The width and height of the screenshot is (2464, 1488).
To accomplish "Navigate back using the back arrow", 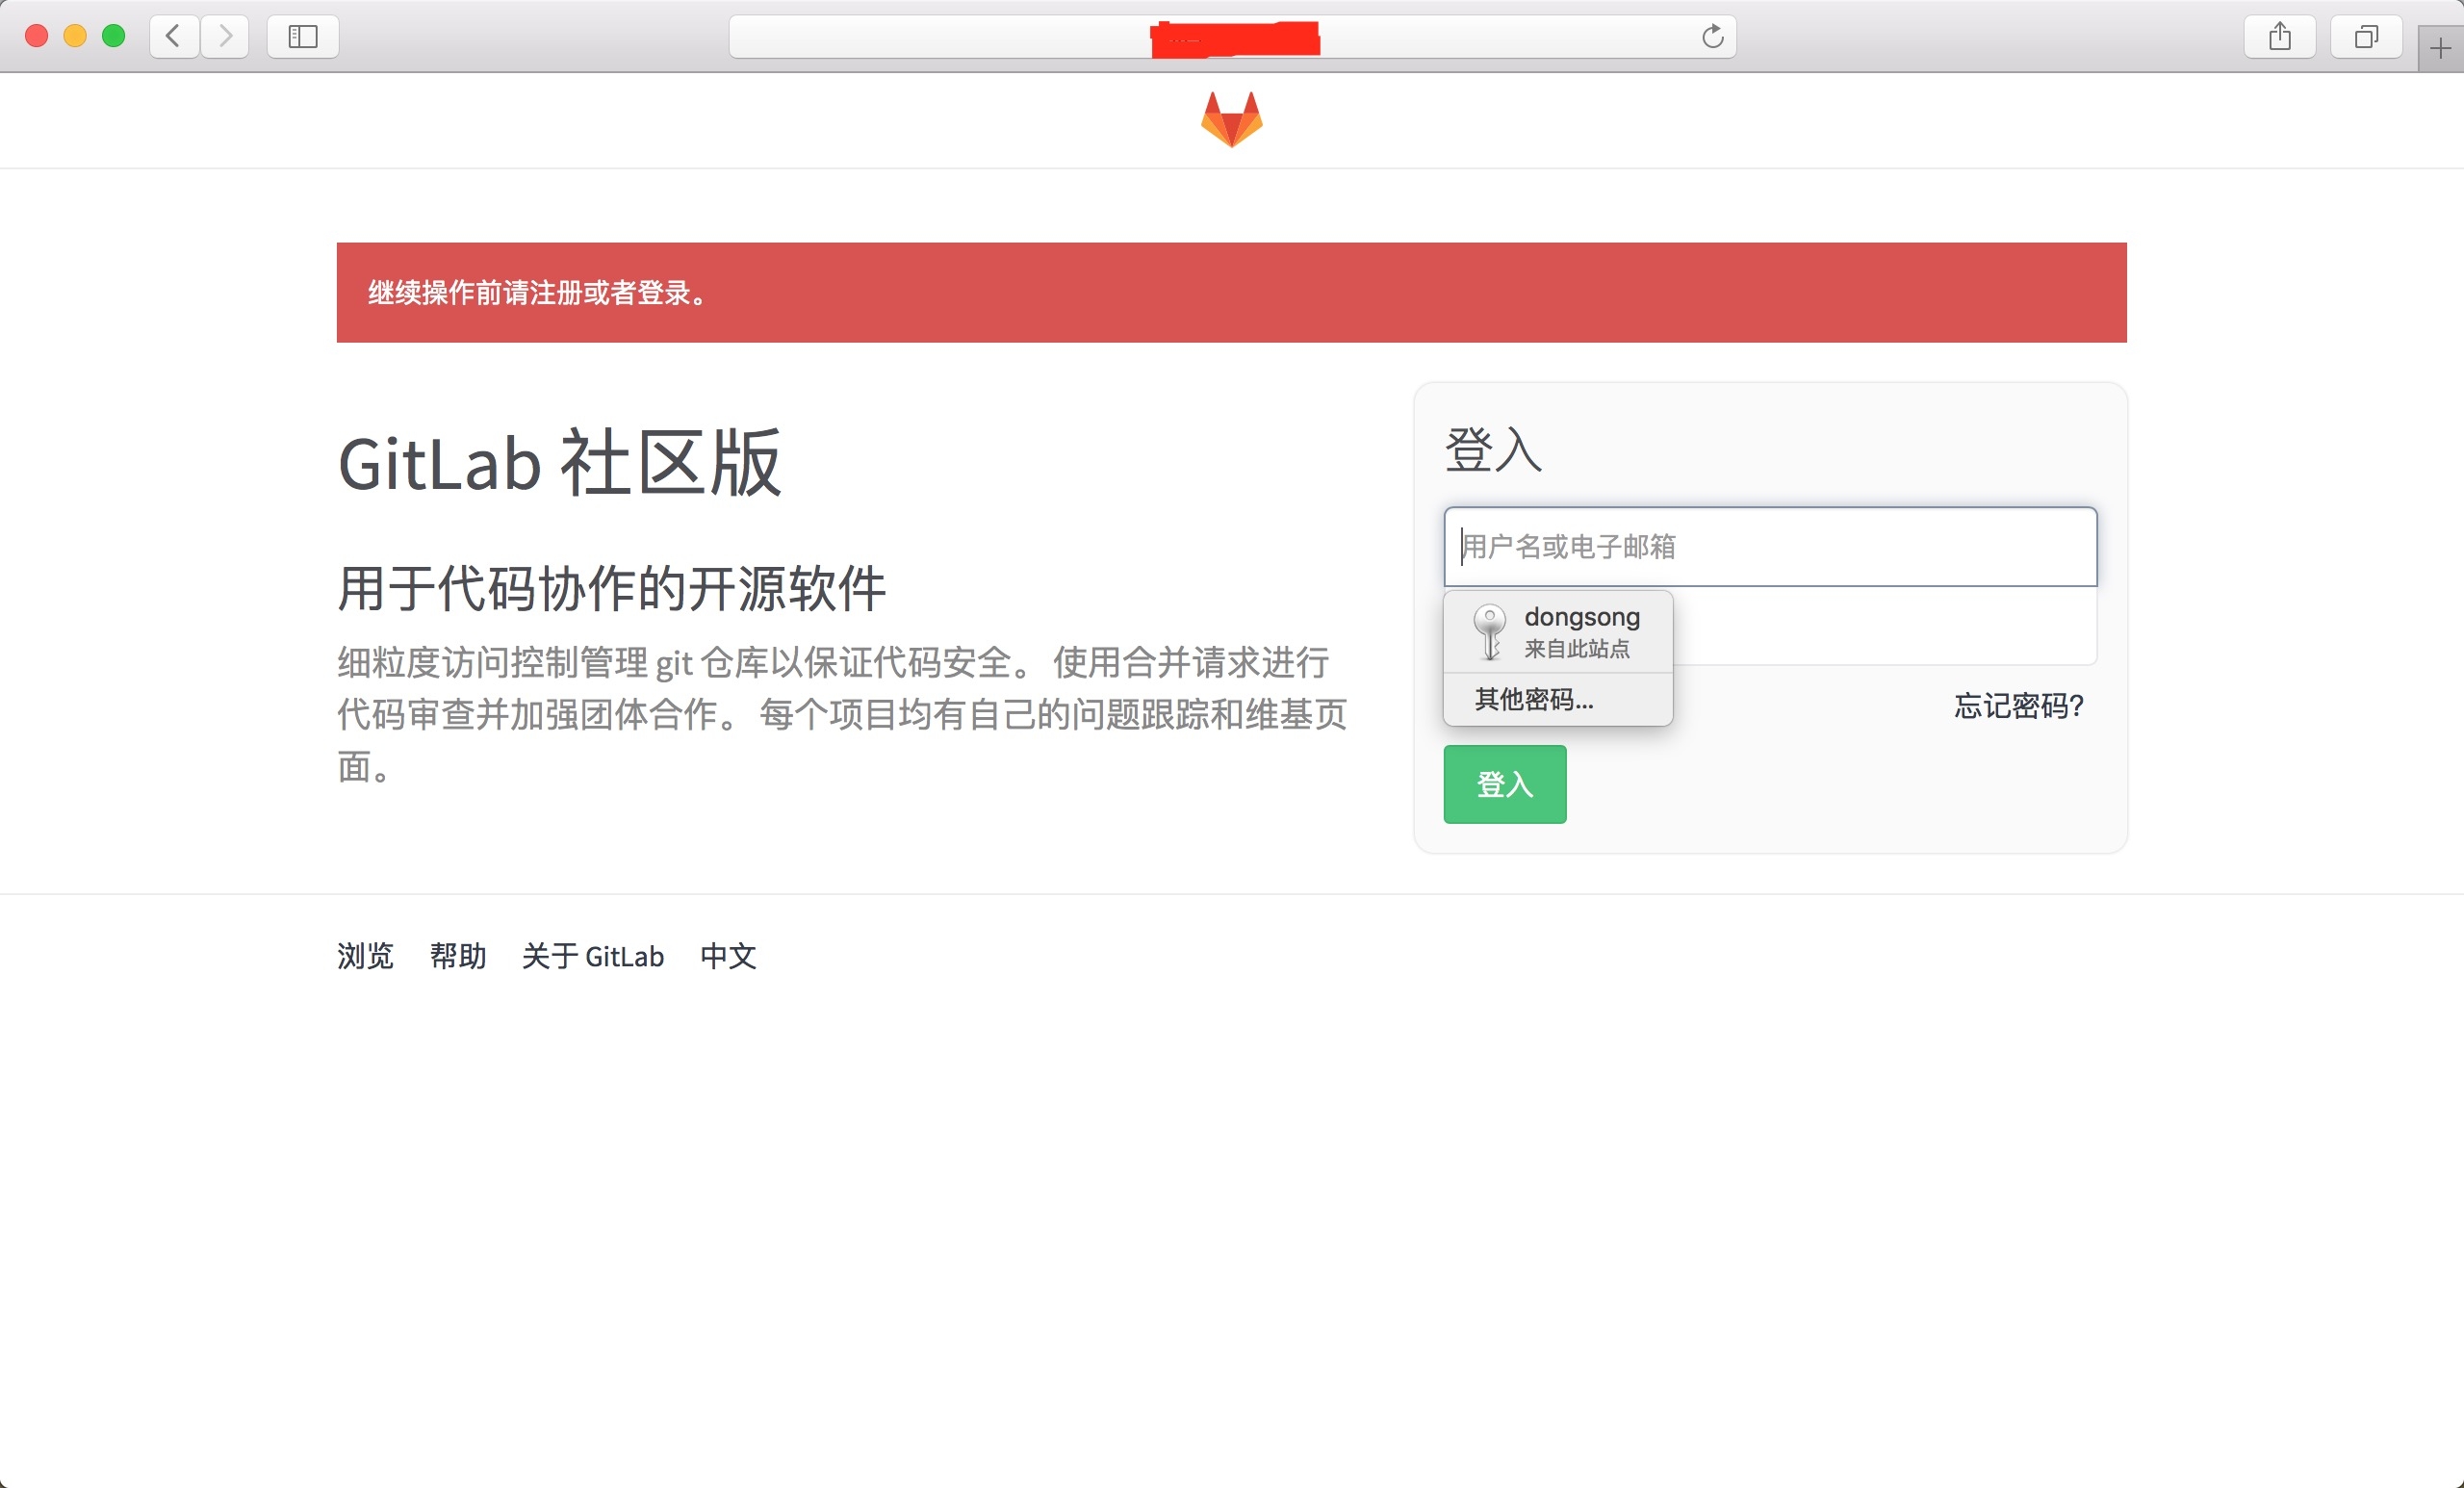I will coord(172,36).
